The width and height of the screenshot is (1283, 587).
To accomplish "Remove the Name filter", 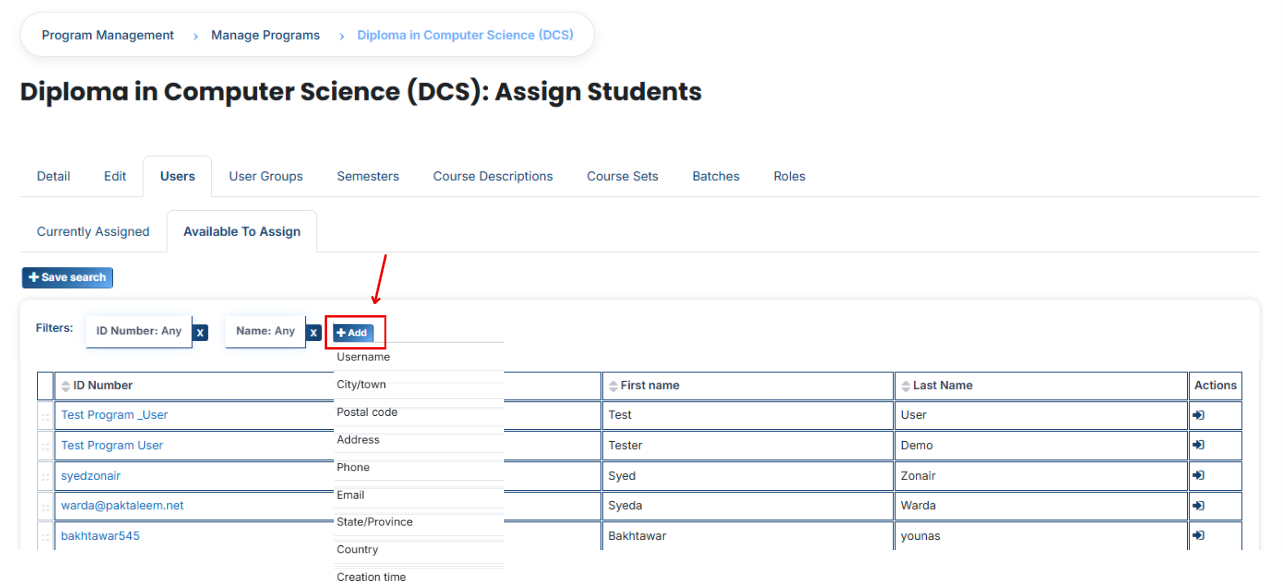I will click(313, 332).
